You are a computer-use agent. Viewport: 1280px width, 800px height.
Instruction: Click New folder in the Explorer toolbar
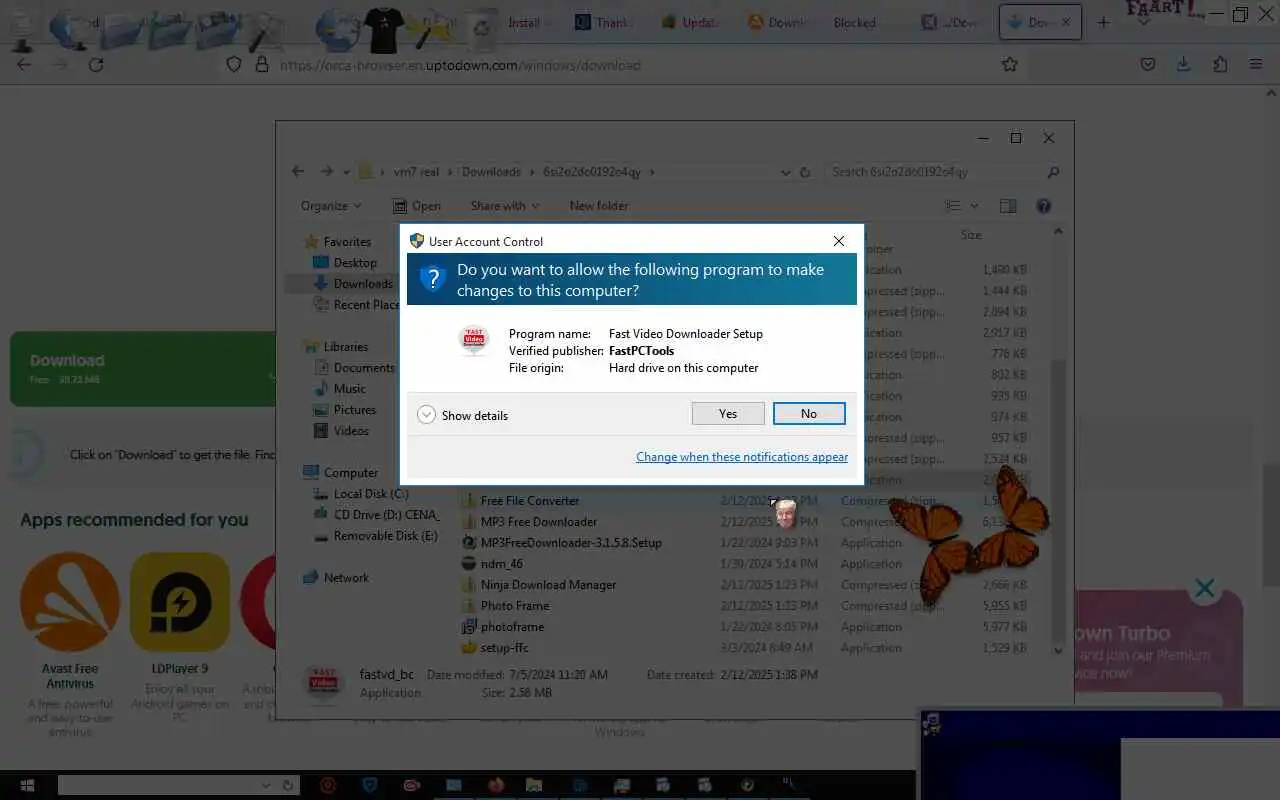coord(599,206)
